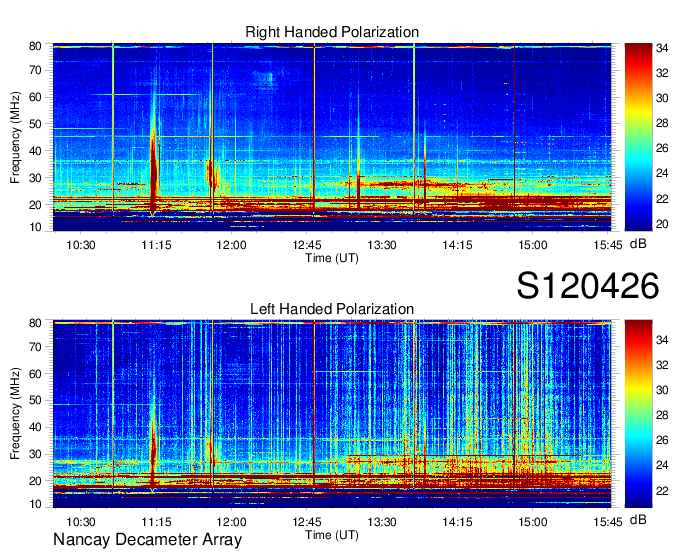Click the "Frequency (MHz)" axis label of Left Handed plot

15,414
